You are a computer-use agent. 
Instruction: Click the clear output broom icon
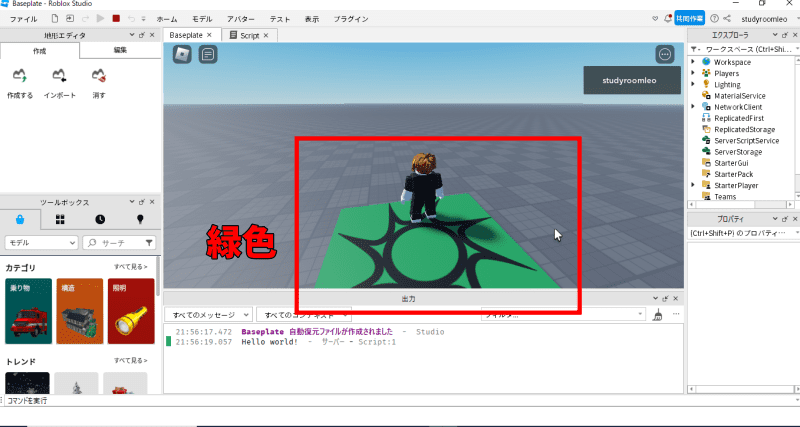point(658,315)
